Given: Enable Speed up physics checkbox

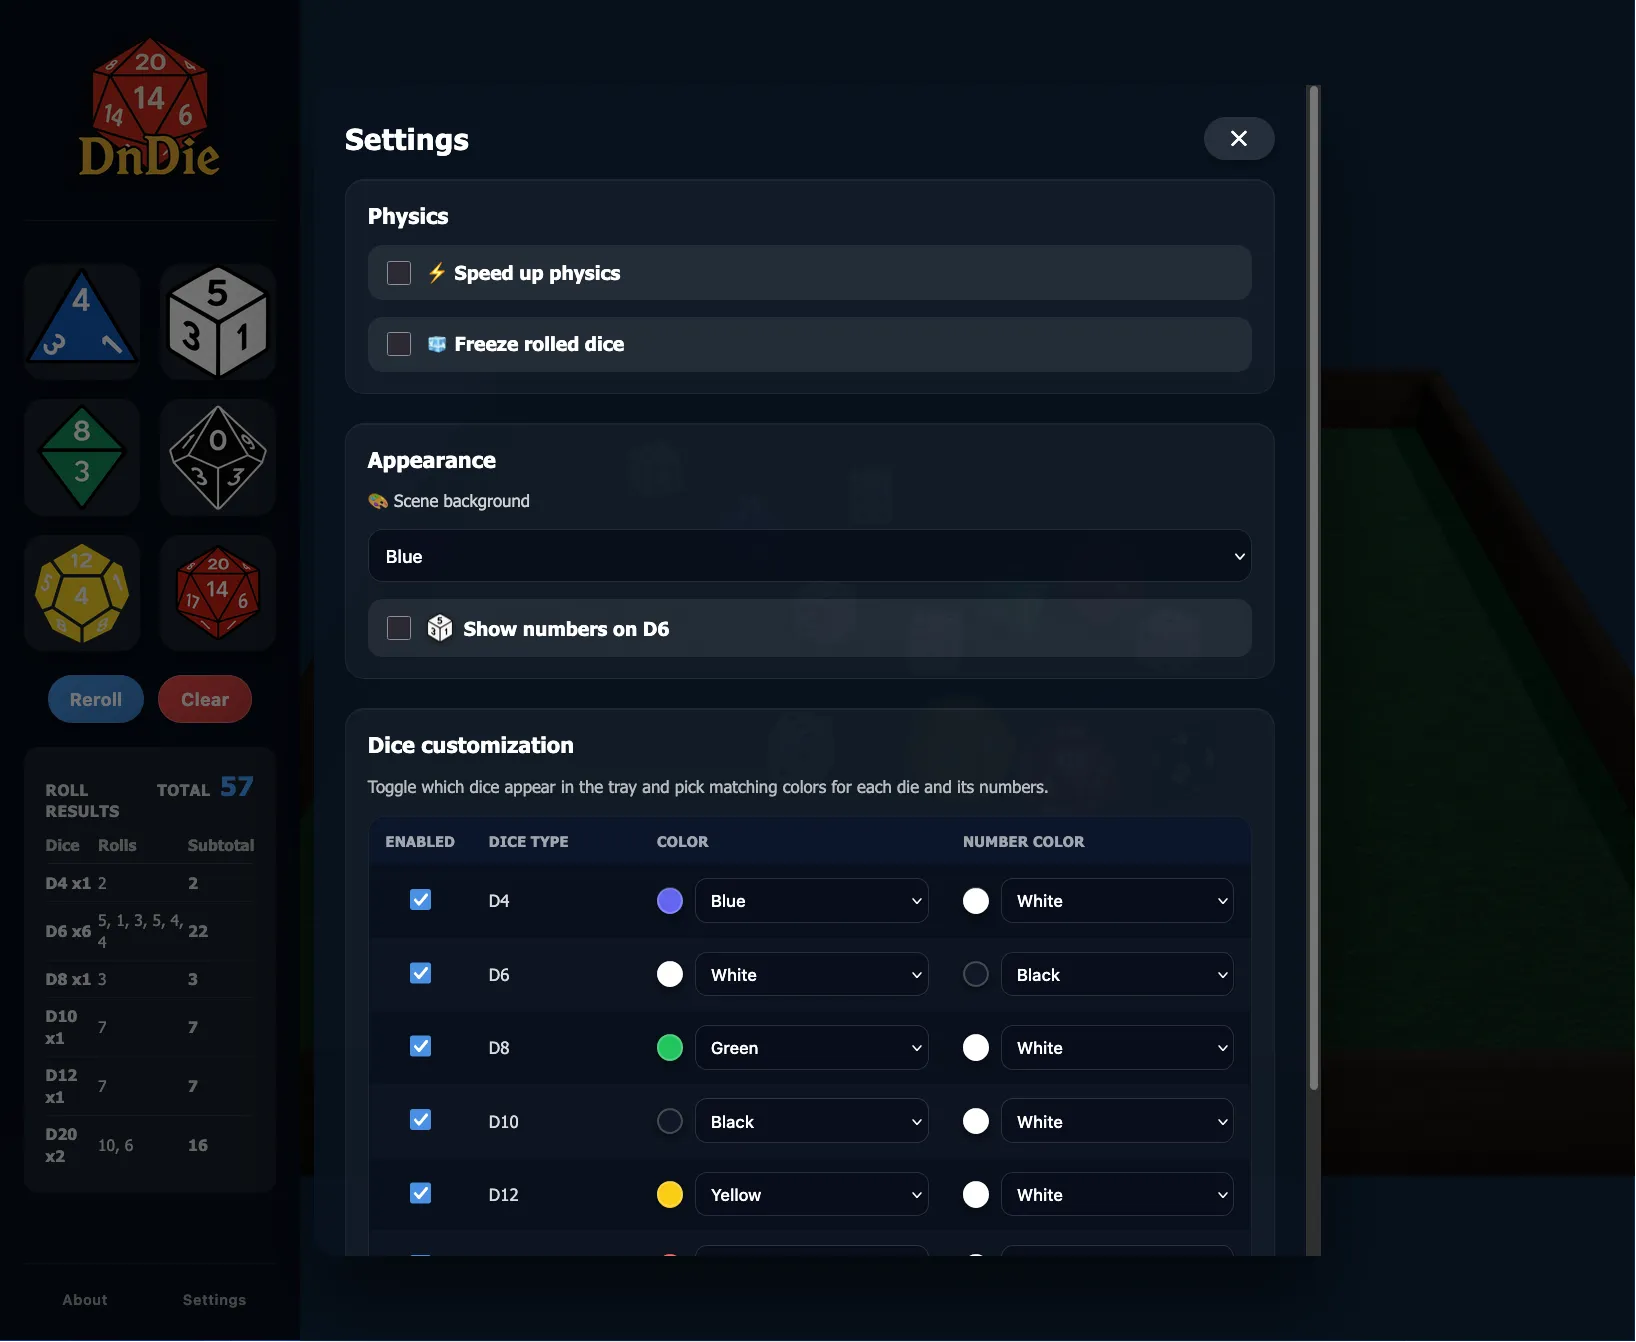Looking at the screenshot, I should click(x=399, y=273).
